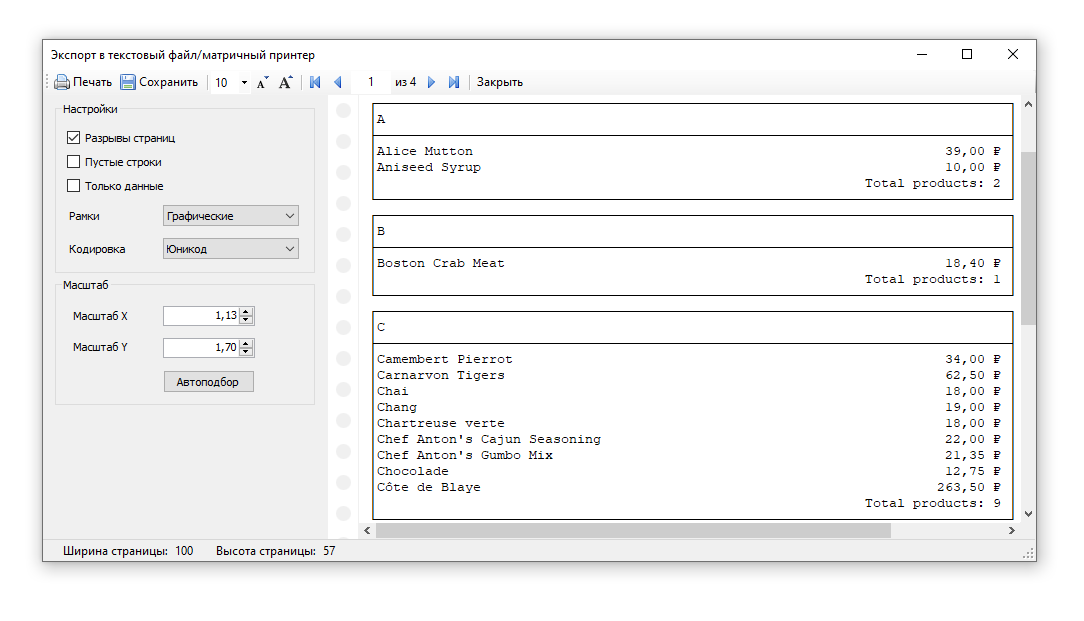Click the Ширина страницы: 100 status text
The height and width of the screenshot is (621, 1084).
128,551
